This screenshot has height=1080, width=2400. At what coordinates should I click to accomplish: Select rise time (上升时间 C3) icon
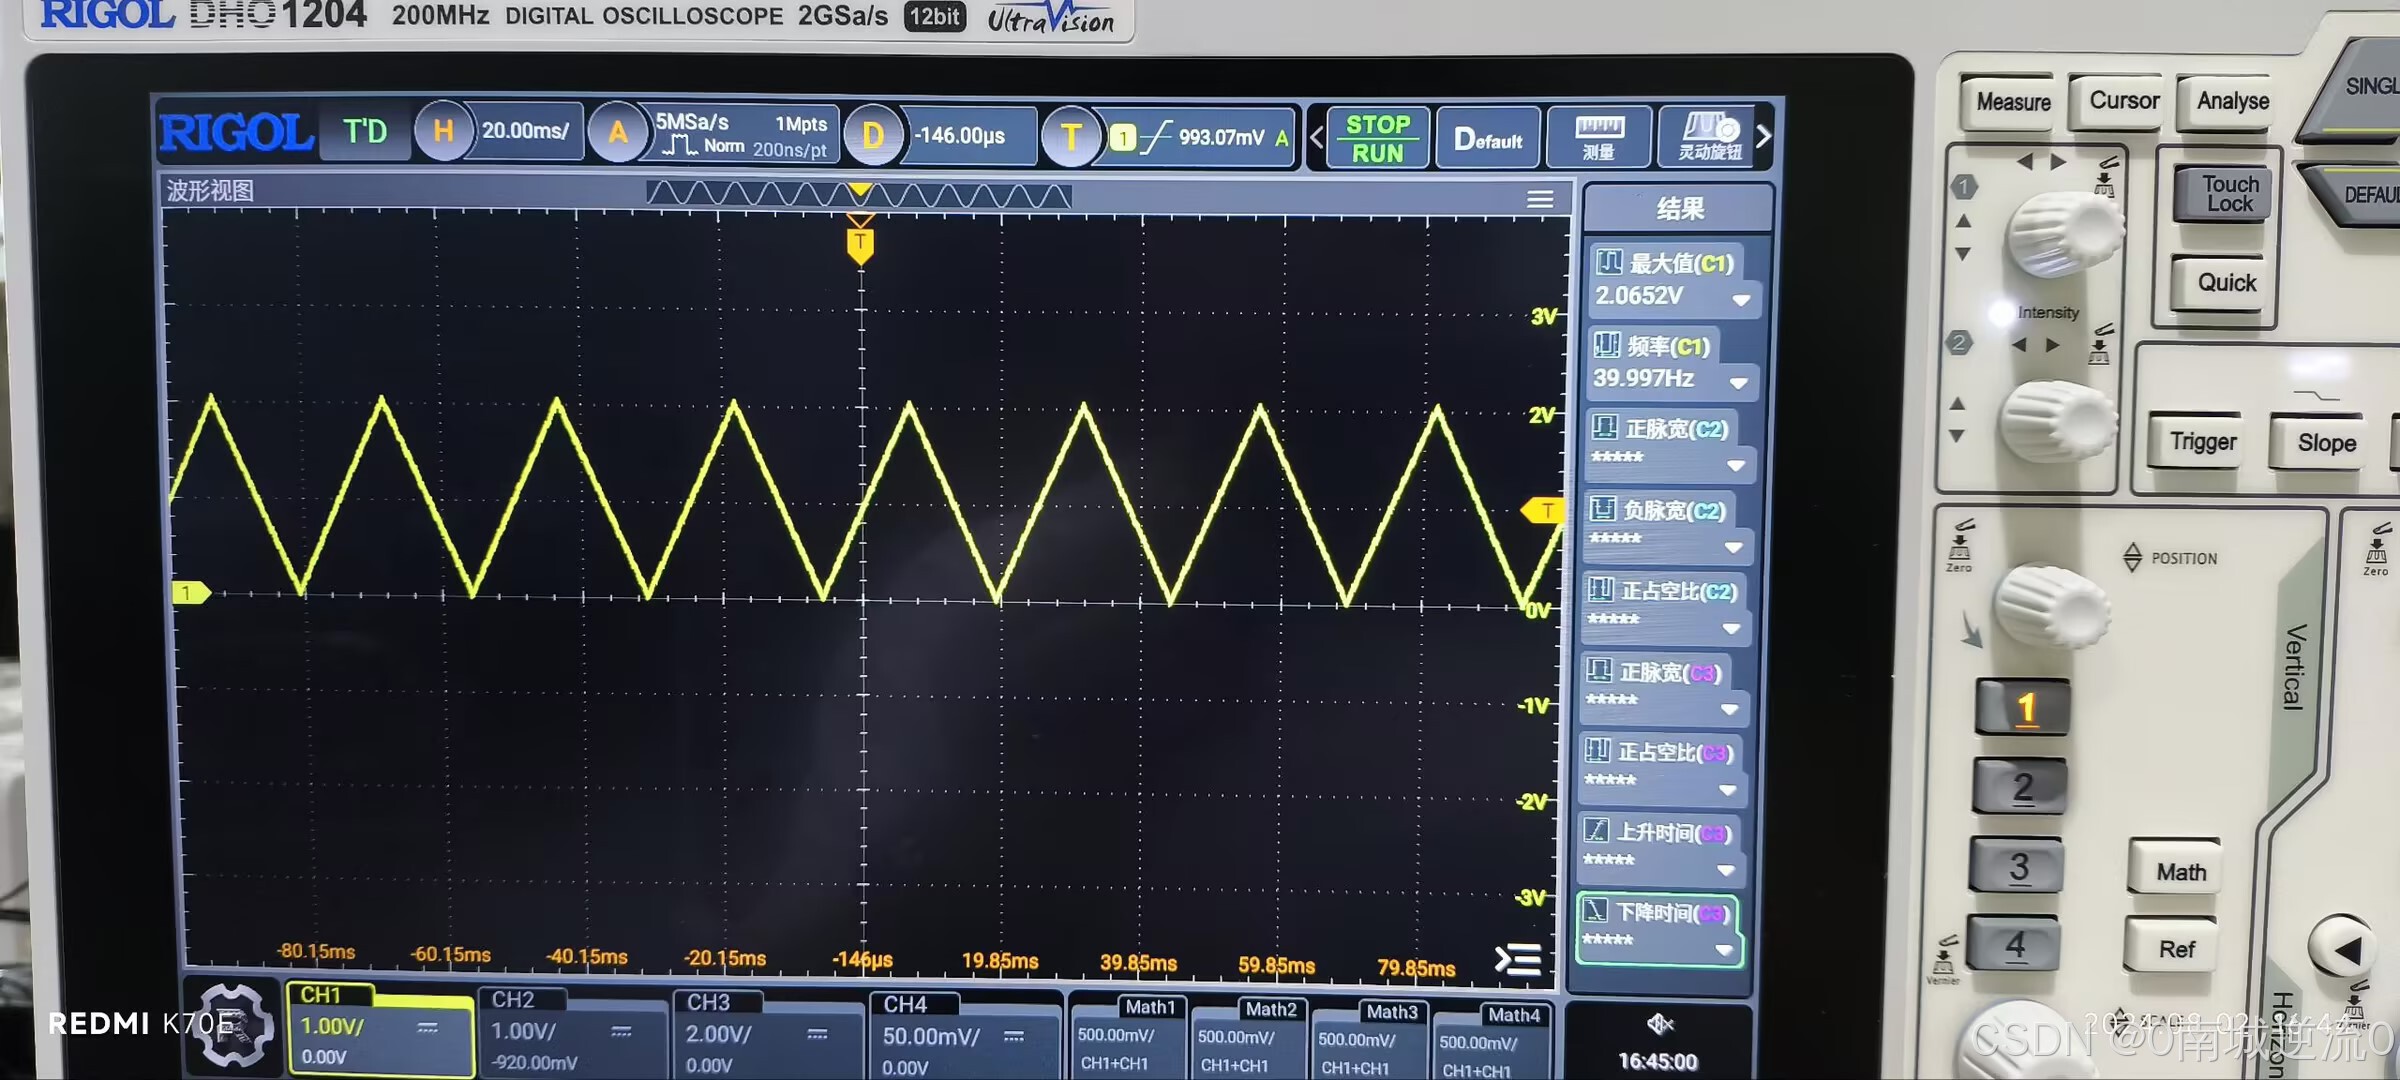[1596, 831]
